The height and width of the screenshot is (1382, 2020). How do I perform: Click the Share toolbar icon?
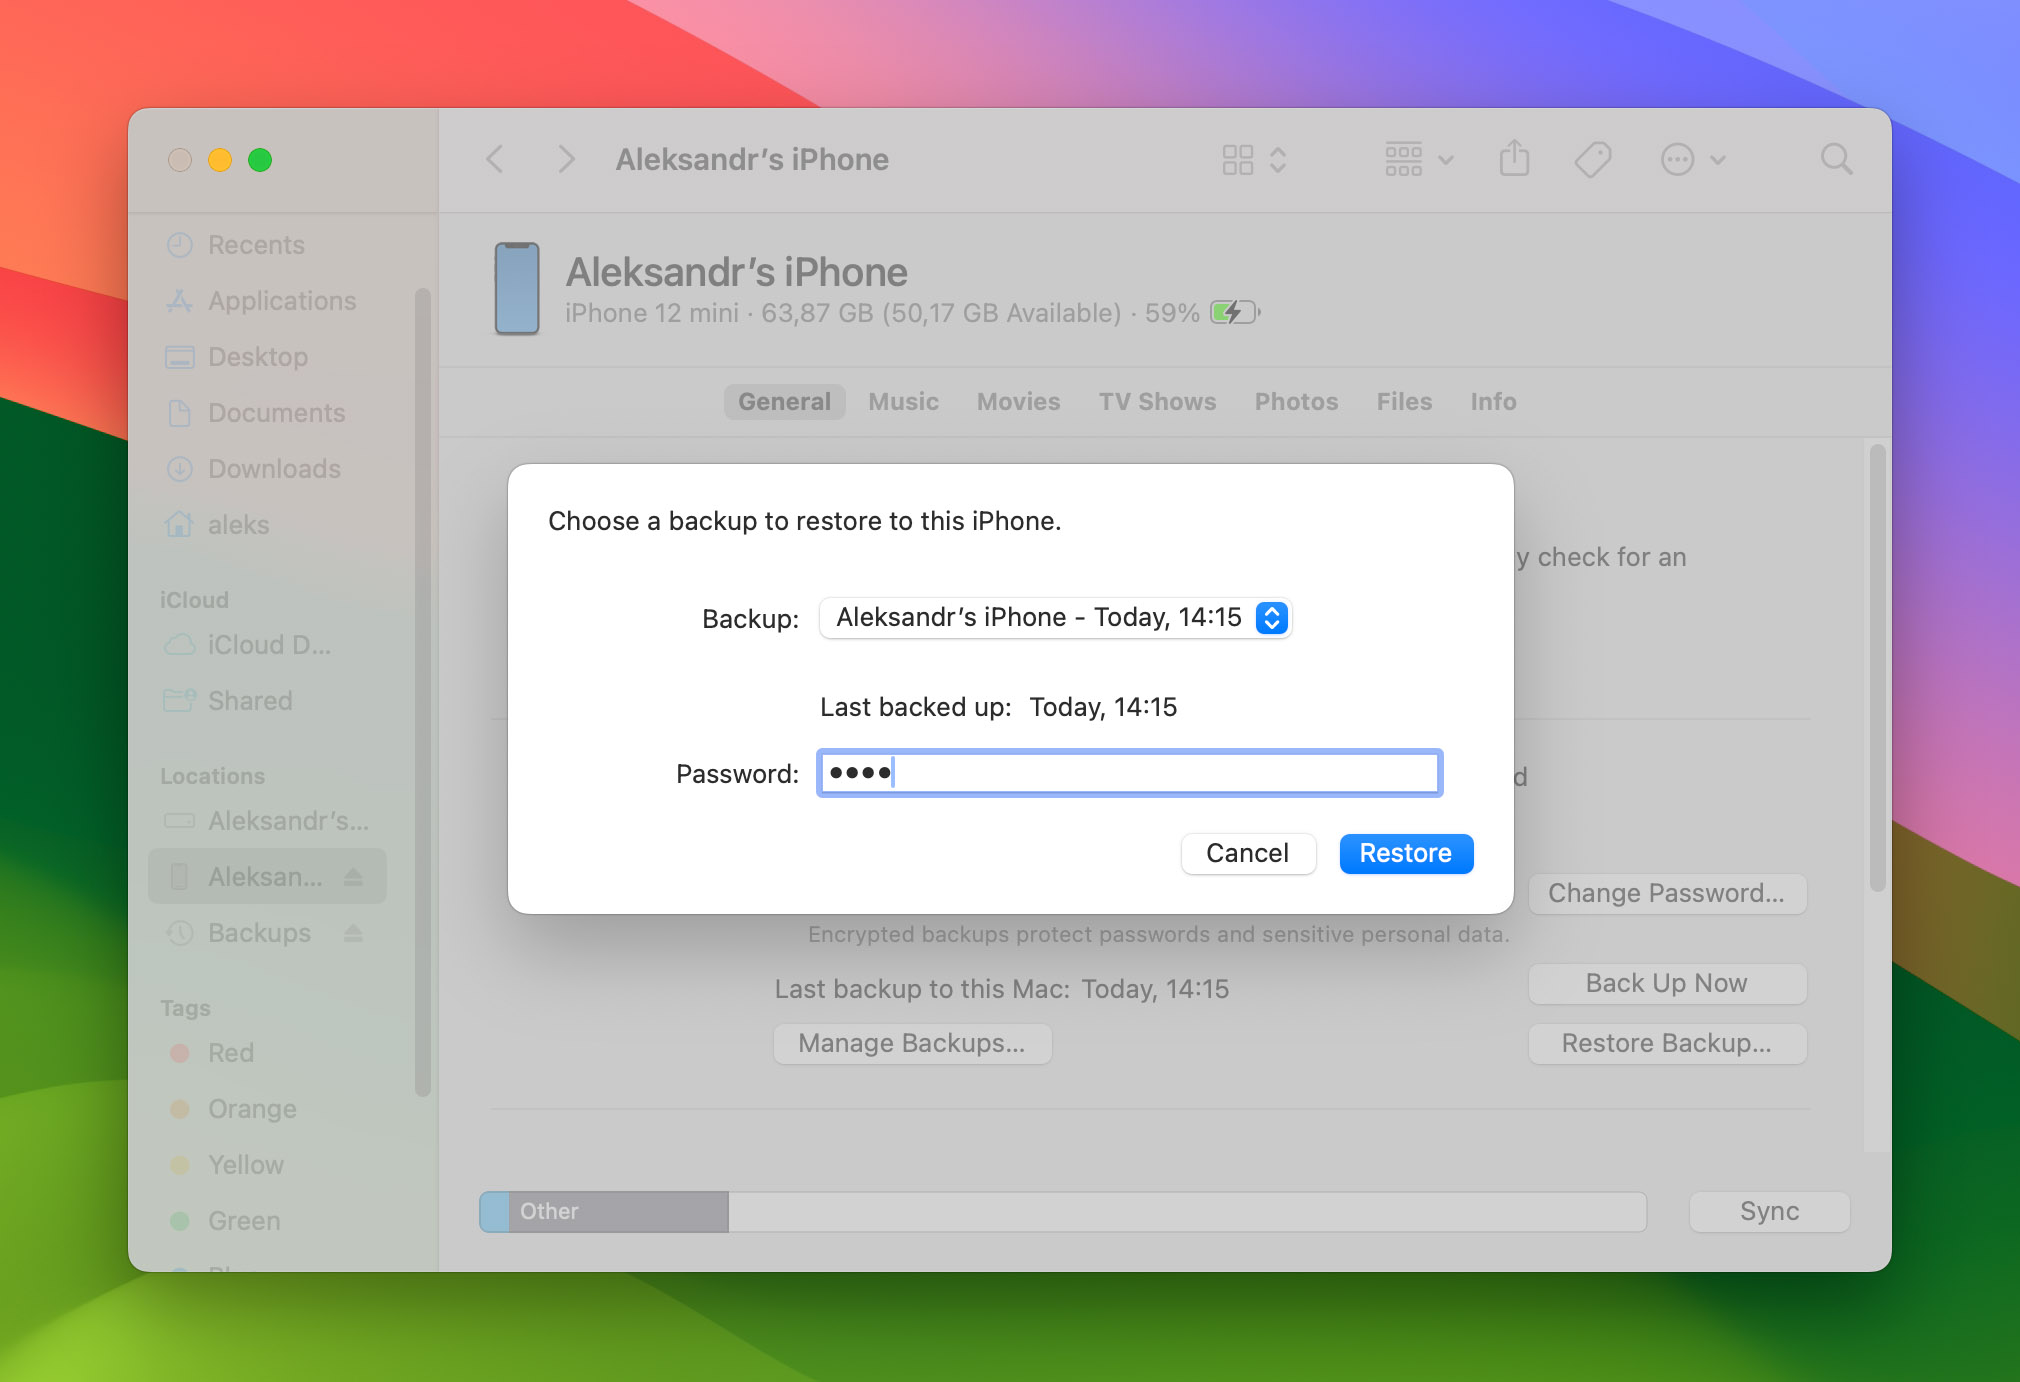click(1514, 159)
